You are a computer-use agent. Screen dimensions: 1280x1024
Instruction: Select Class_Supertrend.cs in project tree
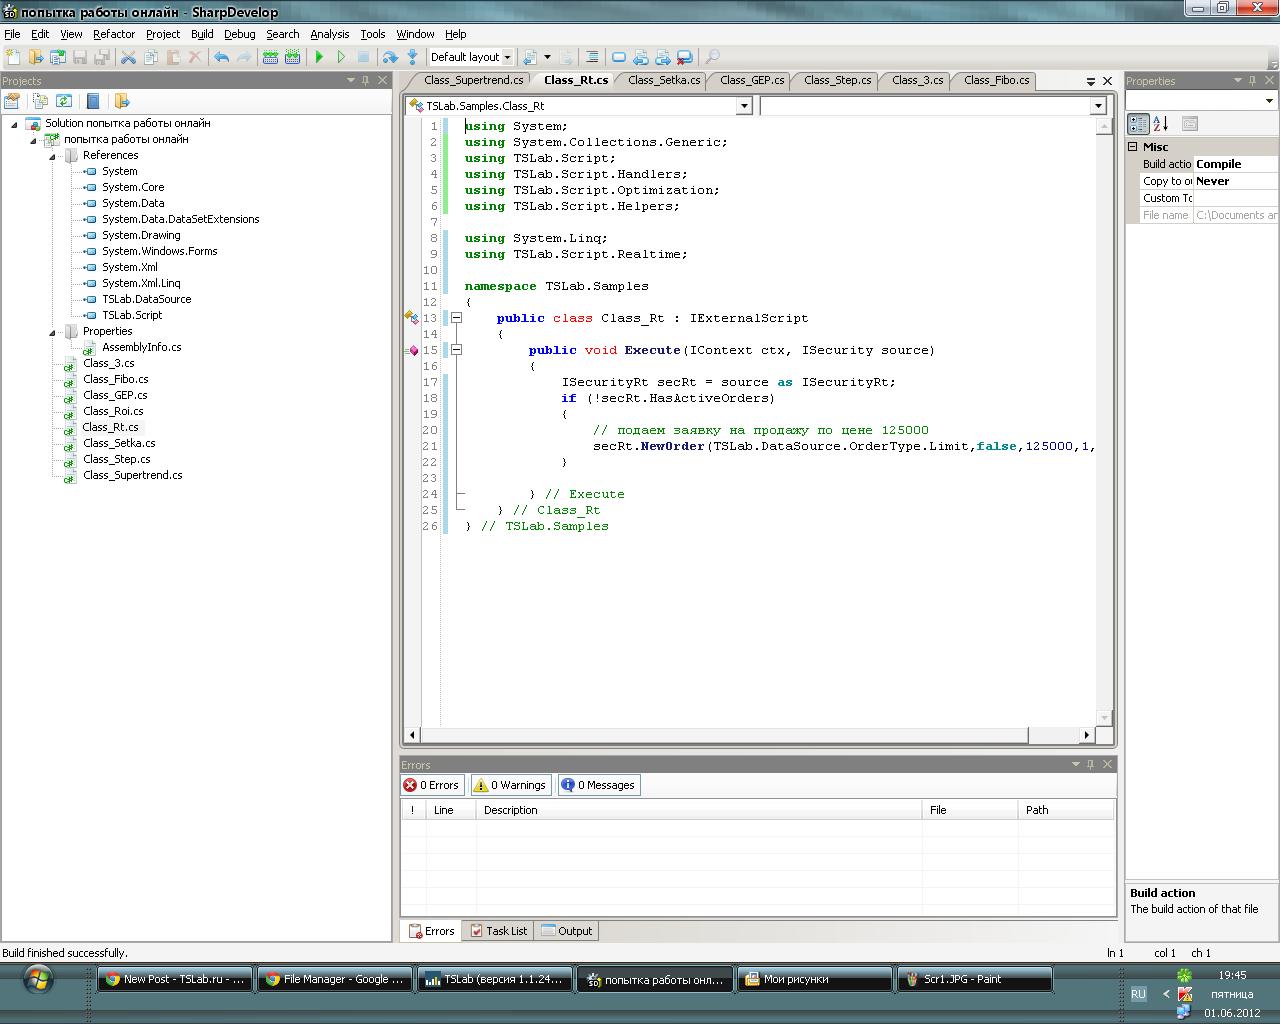(132, 475)
